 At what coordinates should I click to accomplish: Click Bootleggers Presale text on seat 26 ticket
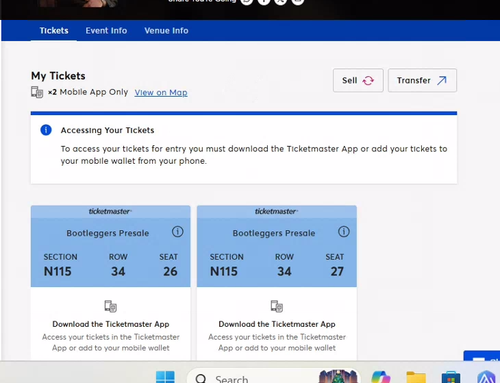tap(108, 233)
